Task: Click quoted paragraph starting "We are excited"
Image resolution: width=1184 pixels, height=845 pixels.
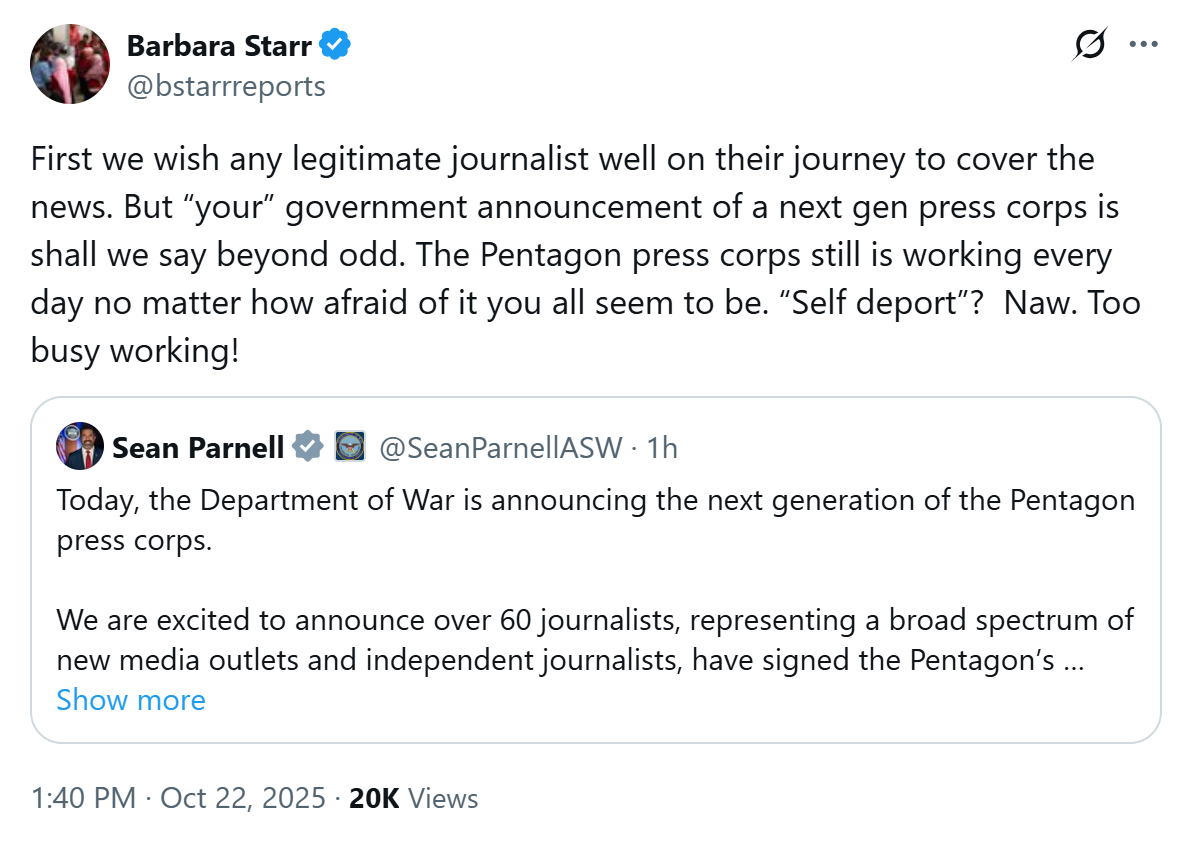Action: 595,640
